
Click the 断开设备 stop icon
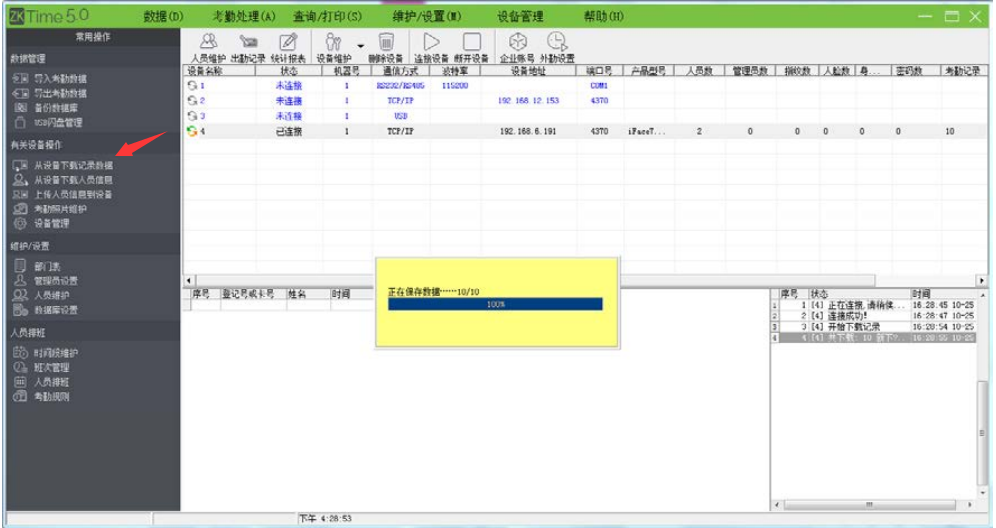[x=471, y=43]
